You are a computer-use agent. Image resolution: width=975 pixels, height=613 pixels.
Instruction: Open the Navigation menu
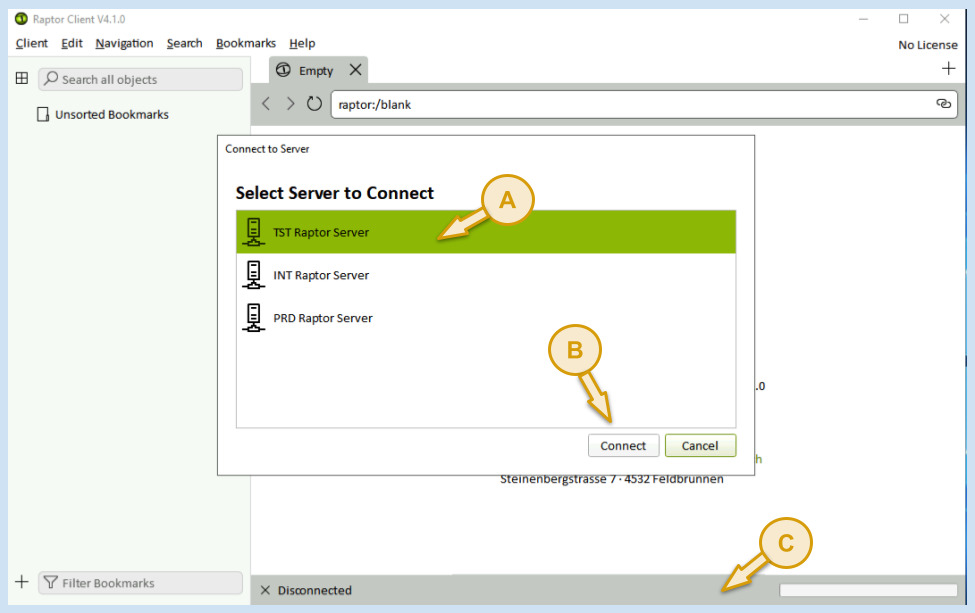coord(124,43)
